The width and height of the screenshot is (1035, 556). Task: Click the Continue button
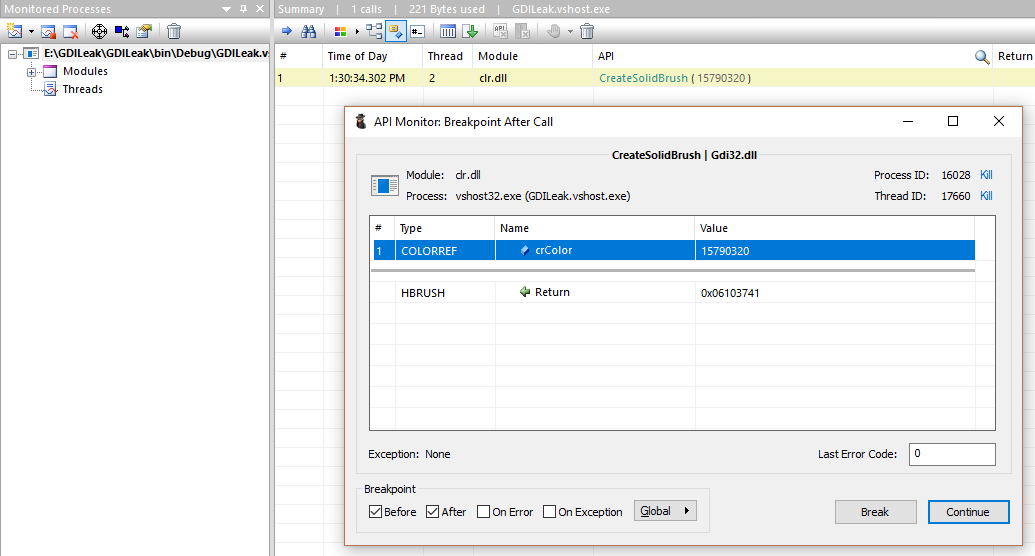pyautogui.click(x=968, y=512)
